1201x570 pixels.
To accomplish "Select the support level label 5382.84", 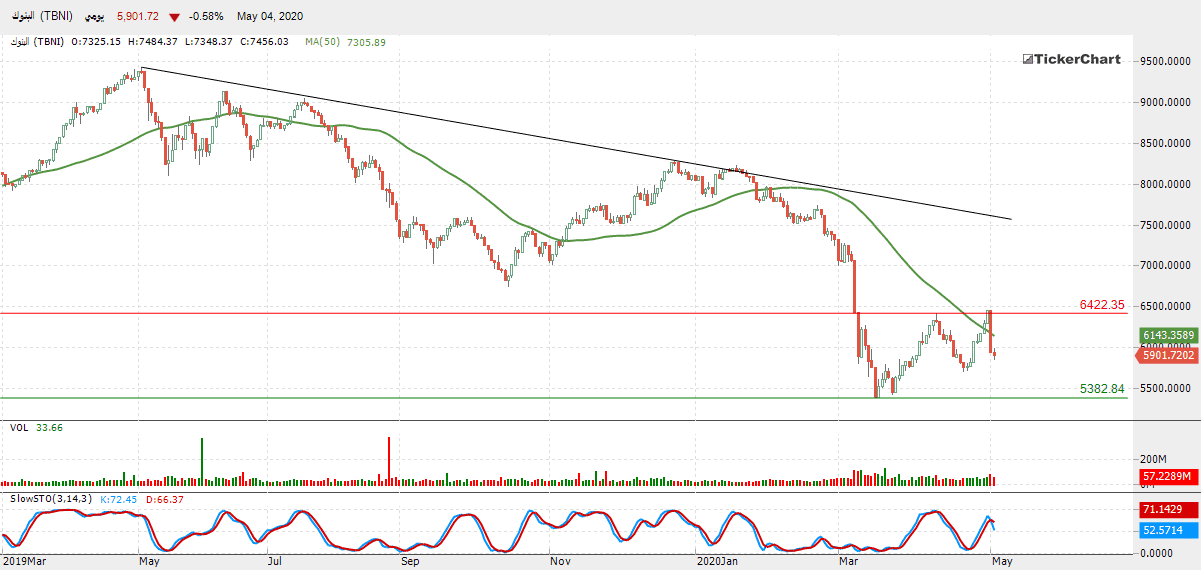I will point(1103,388).
